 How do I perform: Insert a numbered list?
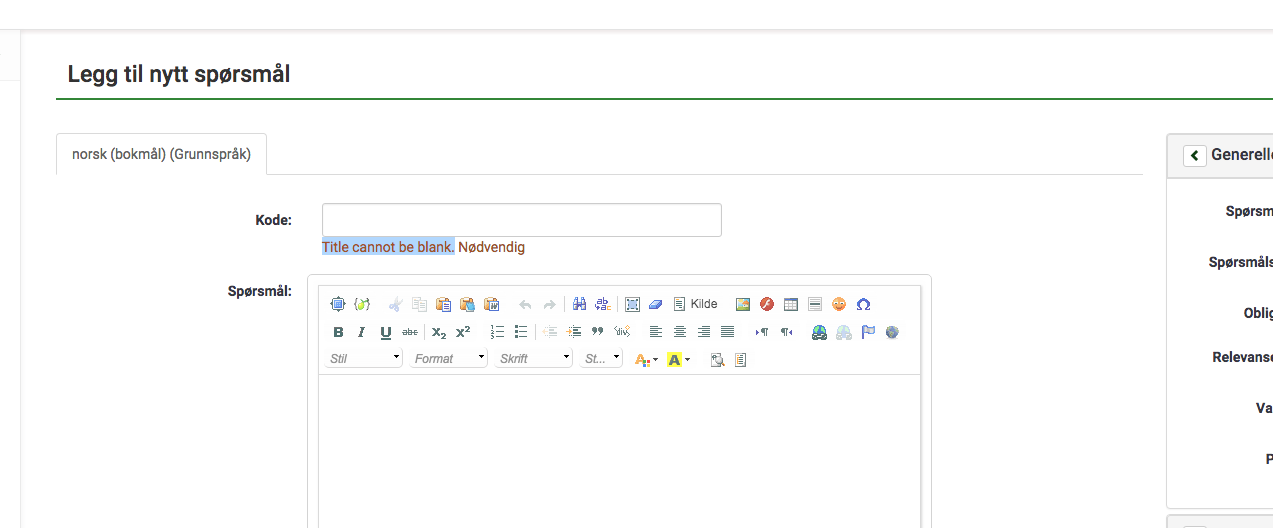pos(497,332)
